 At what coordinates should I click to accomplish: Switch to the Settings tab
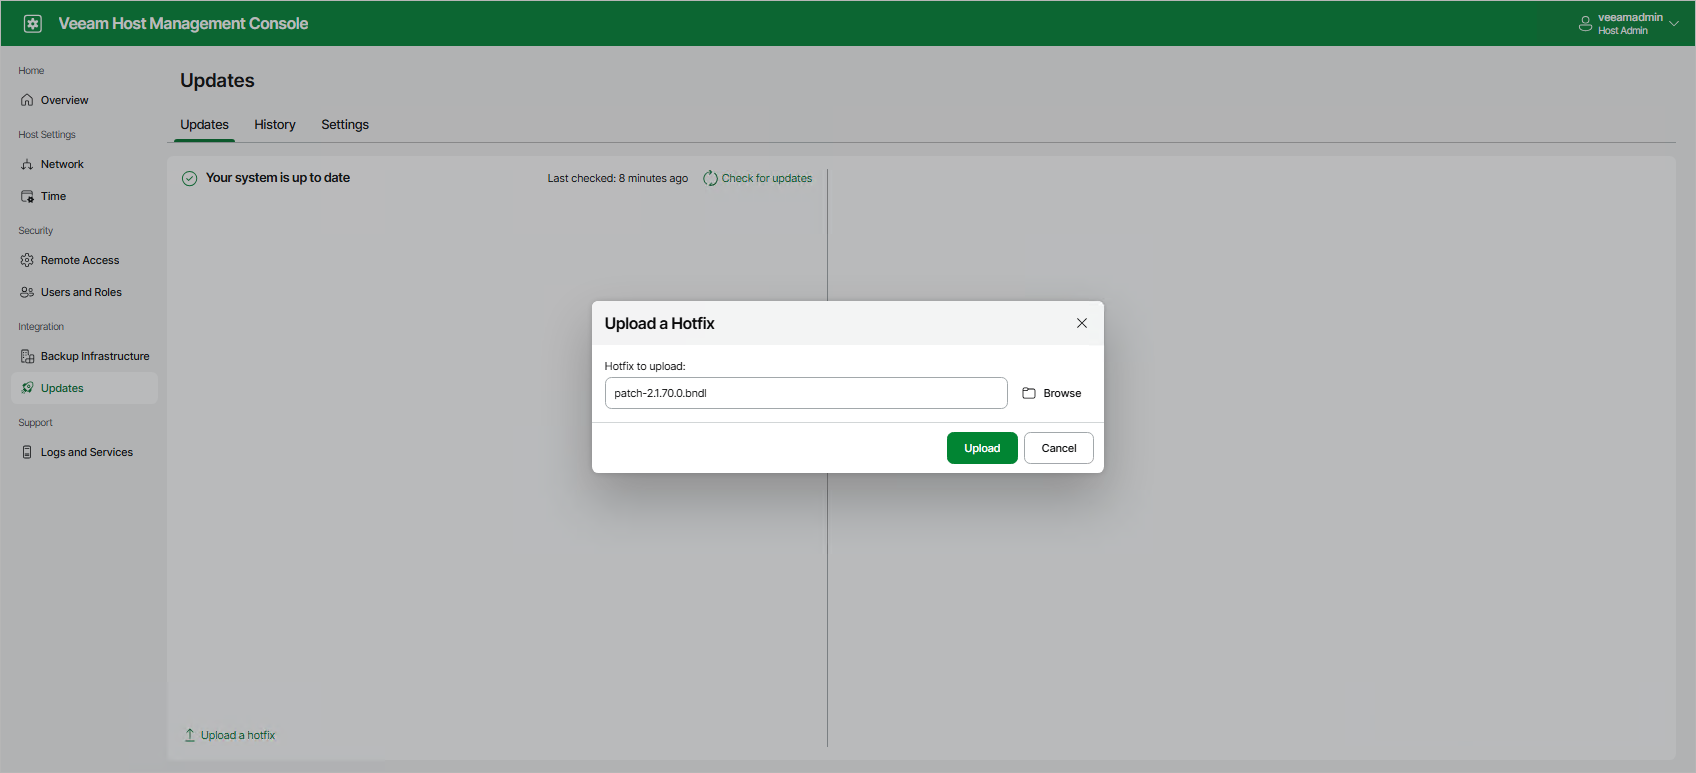click(345, 125)
